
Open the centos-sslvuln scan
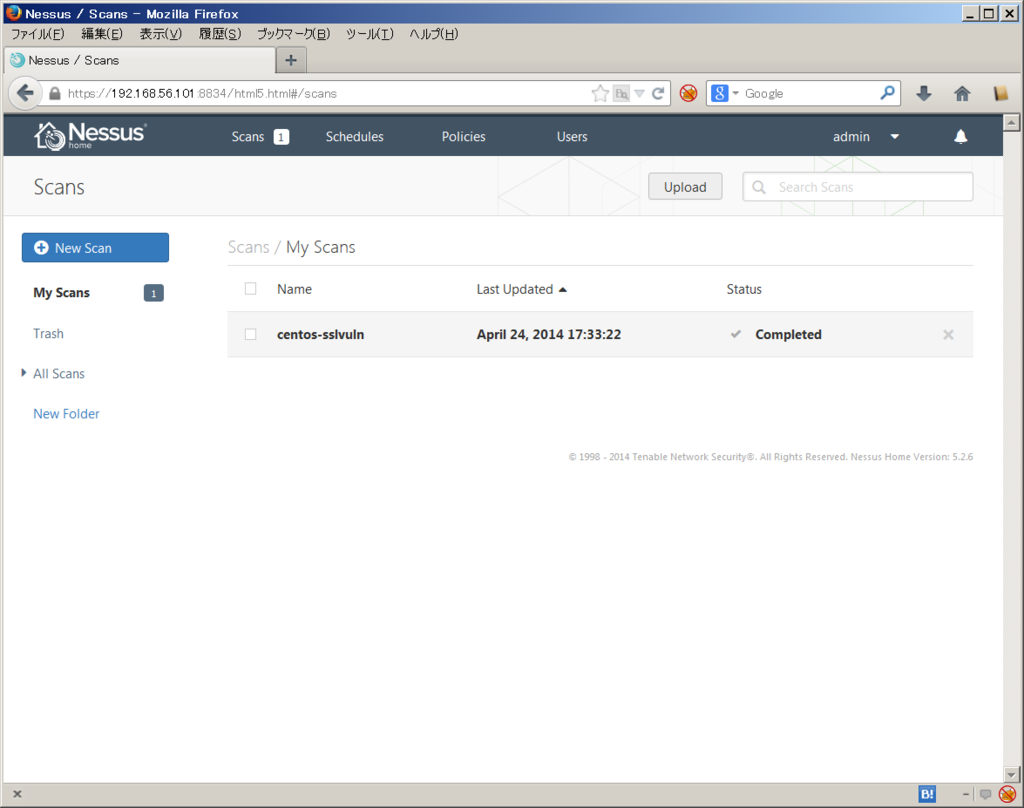tap(321, 334)
